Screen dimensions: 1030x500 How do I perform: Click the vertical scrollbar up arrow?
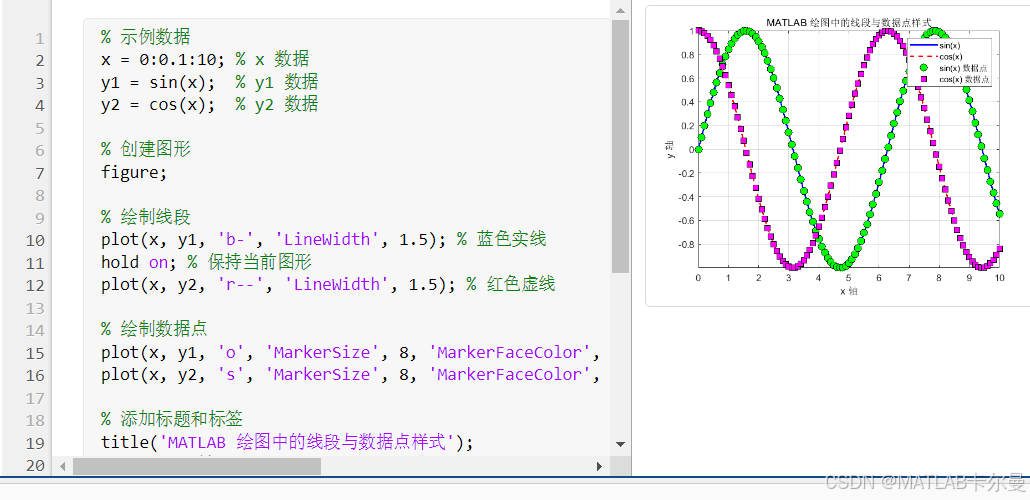click(x=620, y=9)
